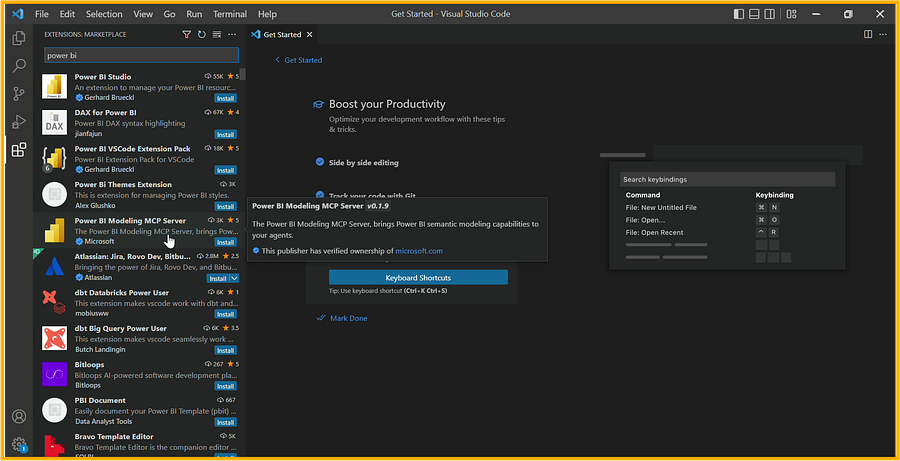Open Run and Debug view
This screenshot has width=900, height=461.
click(19, 122)
